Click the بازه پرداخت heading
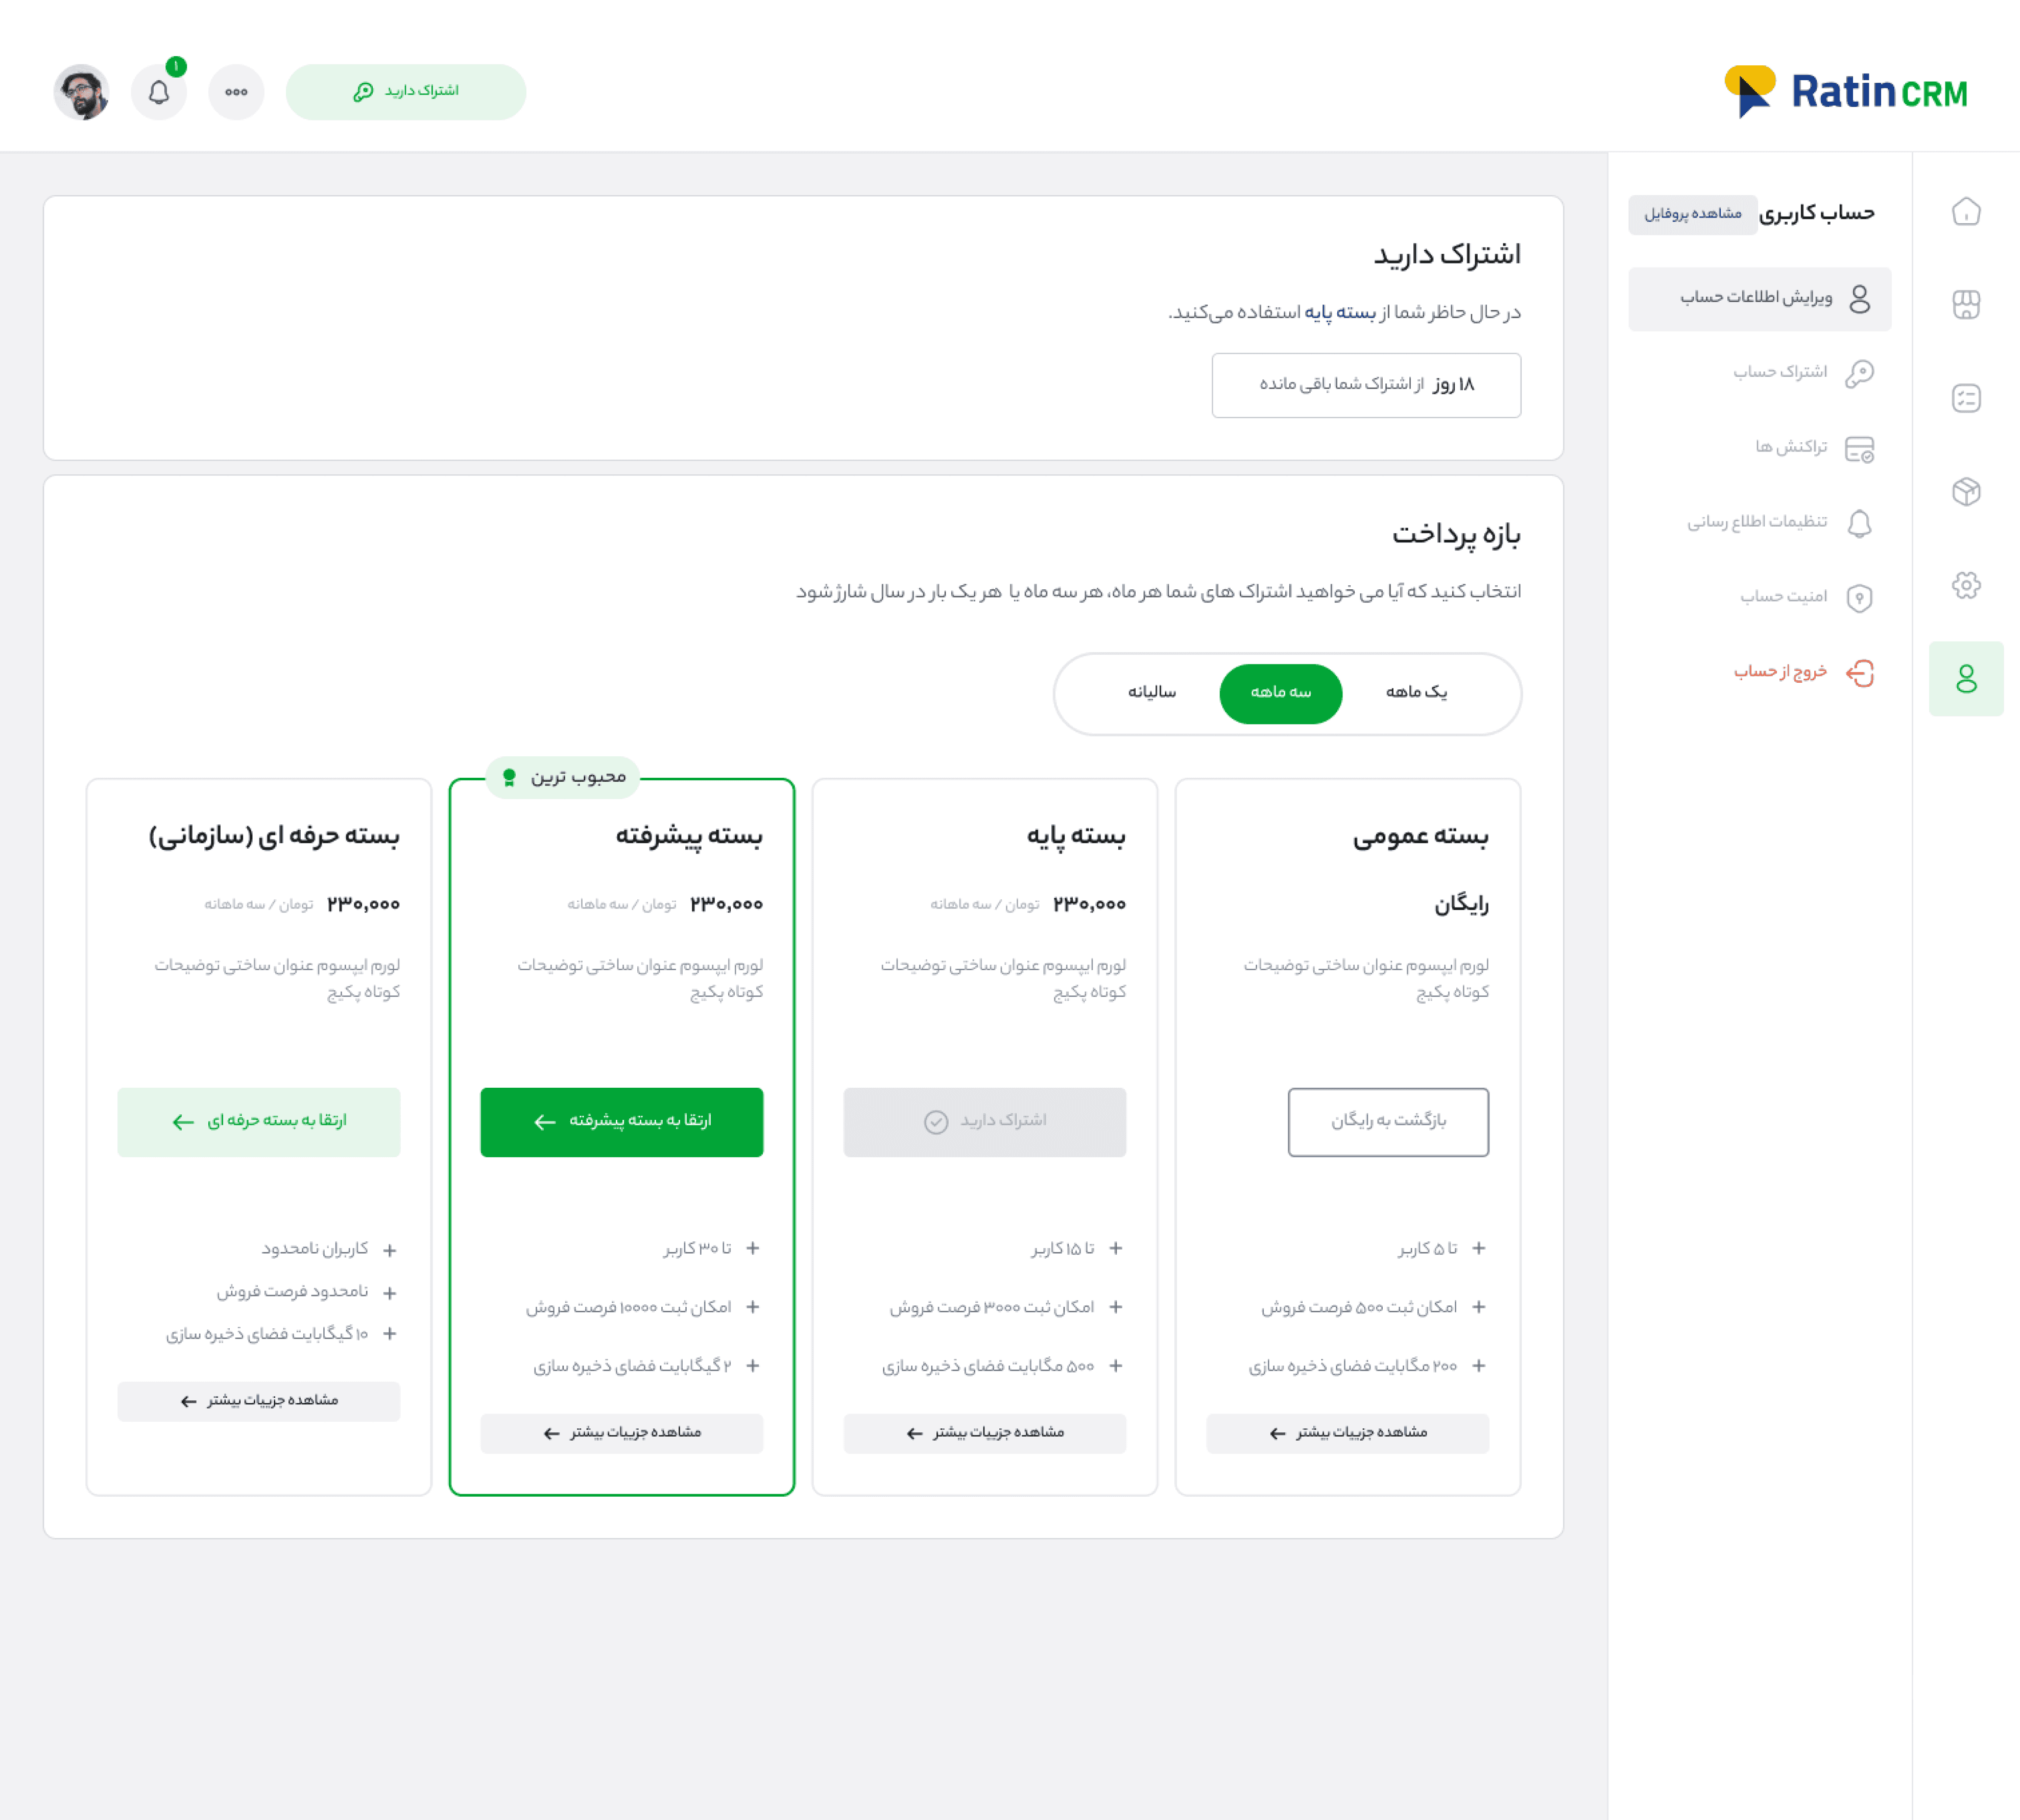The image size is (2020, 1820). click(x=1456, y=535)
